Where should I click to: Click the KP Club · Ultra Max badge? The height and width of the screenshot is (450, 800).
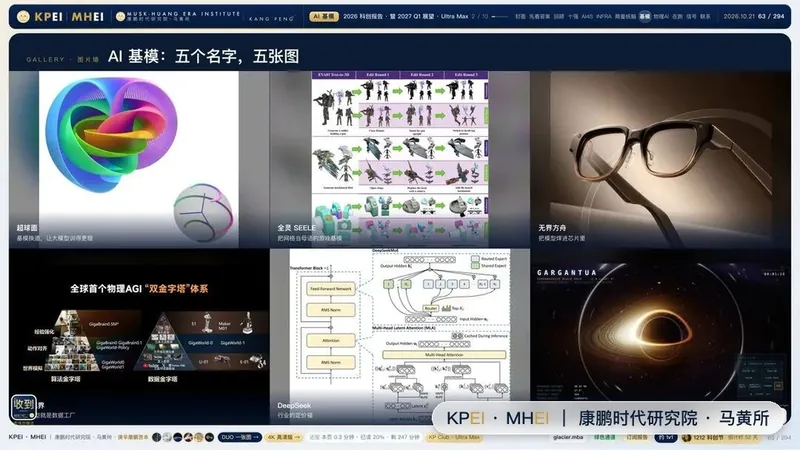(454, 437)
